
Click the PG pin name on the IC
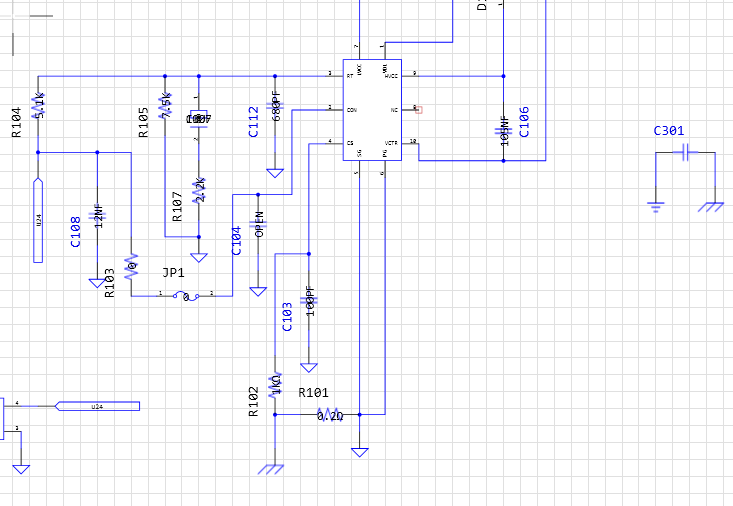(385, 153)
